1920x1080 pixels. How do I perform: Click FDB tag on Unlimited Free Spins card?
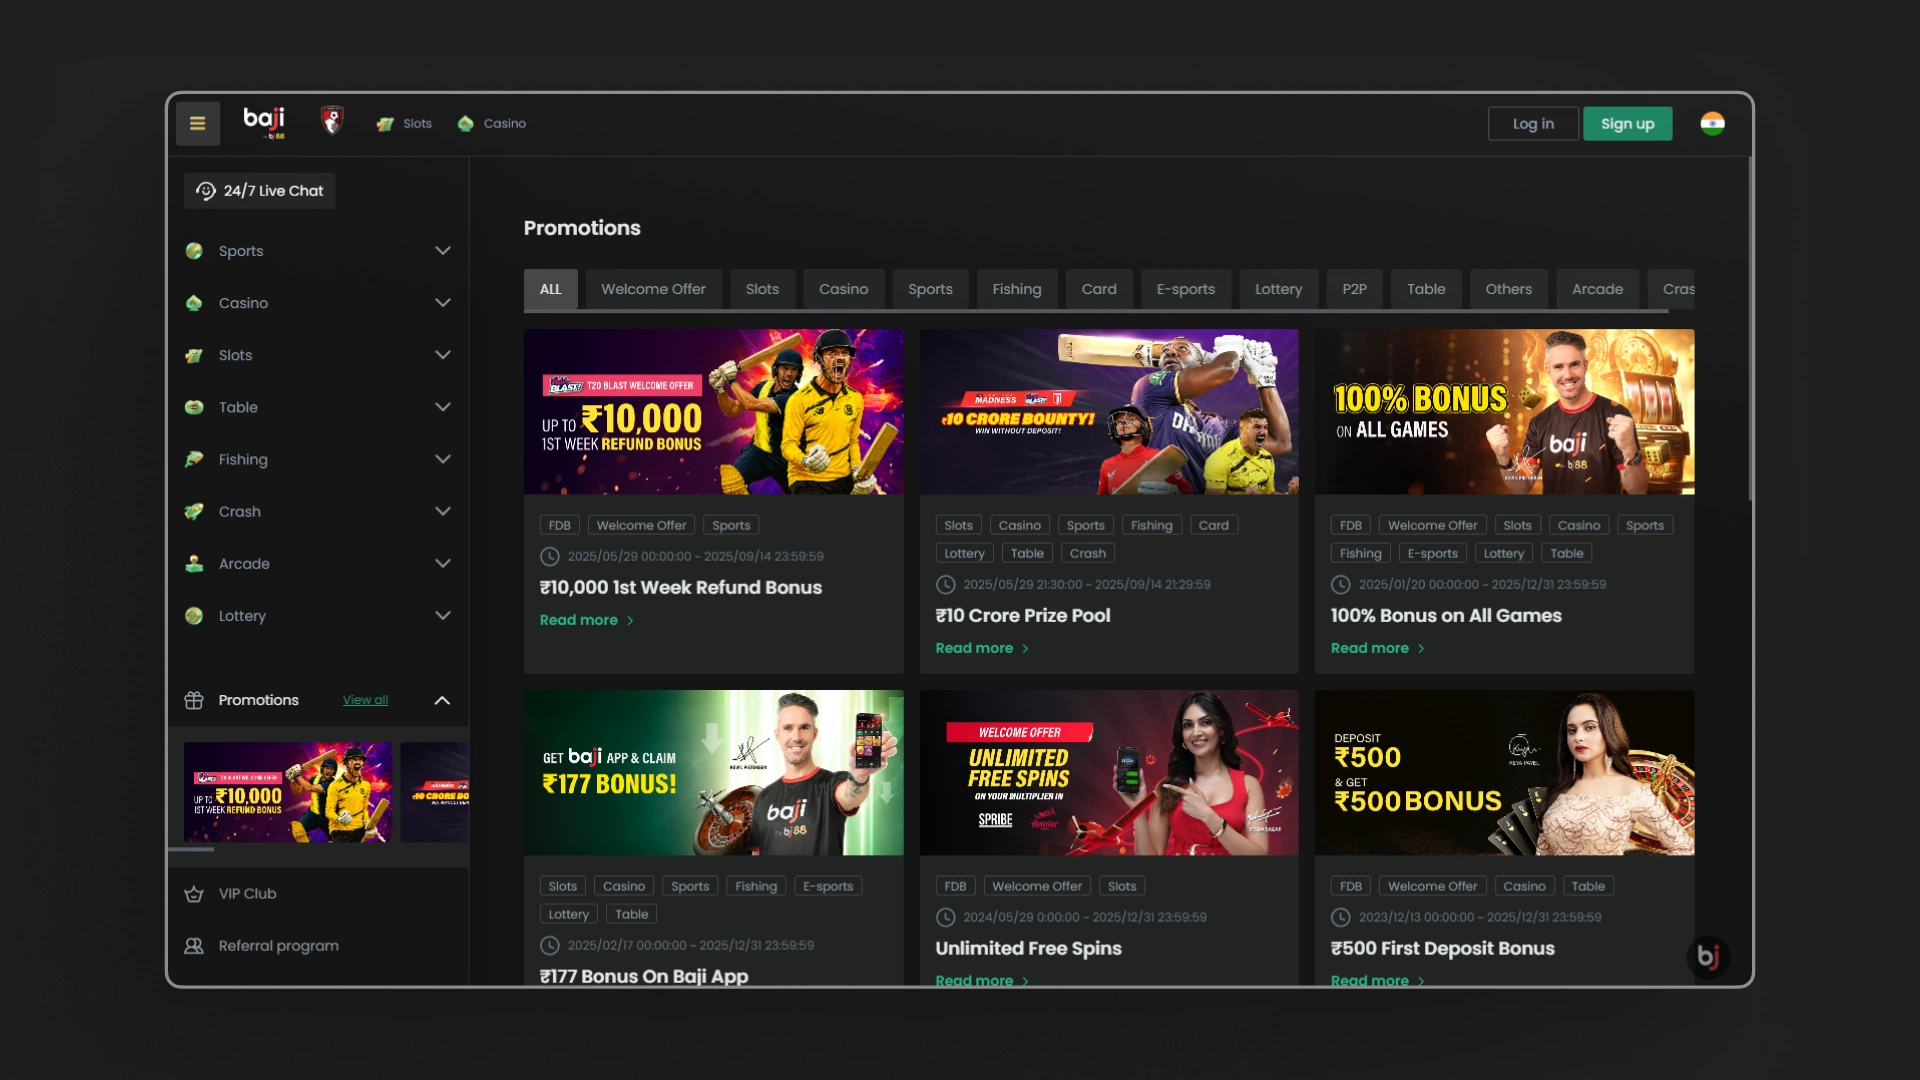(955, 886)
